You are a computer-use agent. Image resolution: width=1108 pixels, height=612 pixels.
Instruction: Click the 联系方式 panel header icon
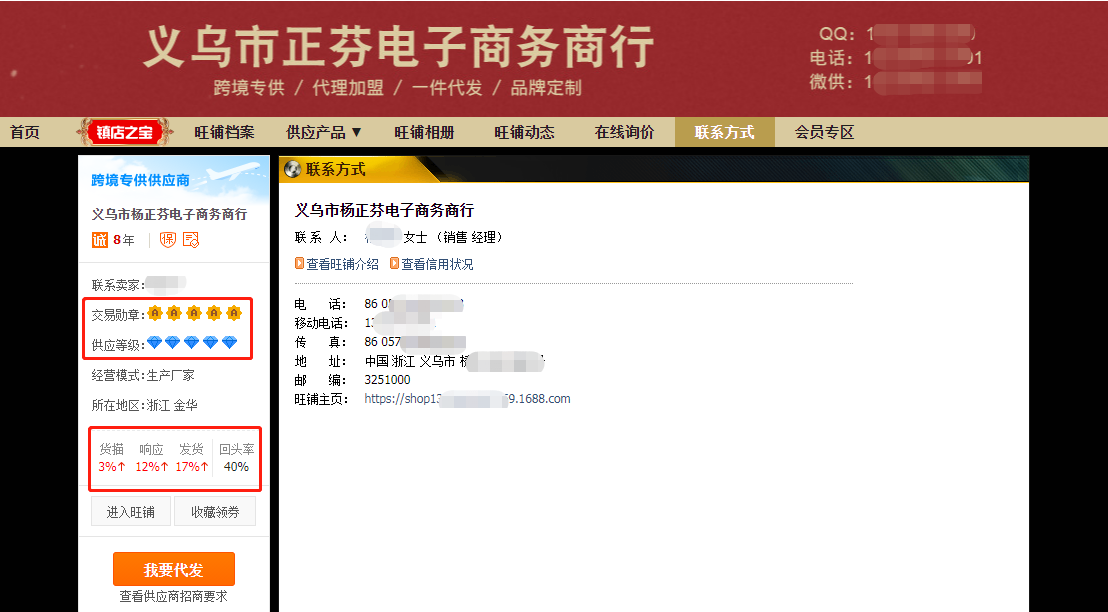(x=293, y=169)
